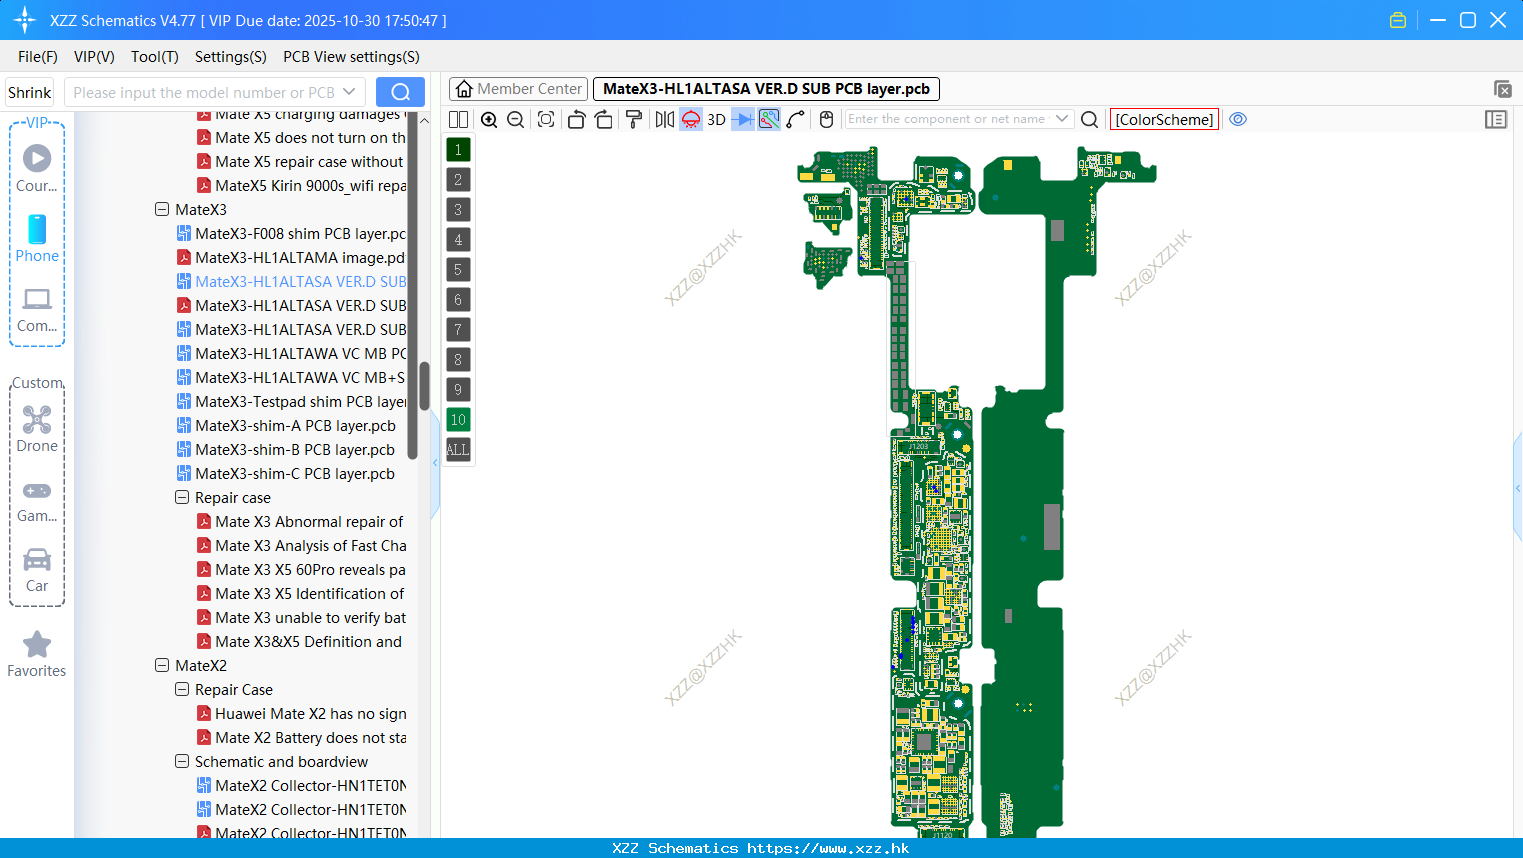This screenshot has width=1523, height=858.
Task: Click the file tree vertical scrollbar
Action: (424, 385)
